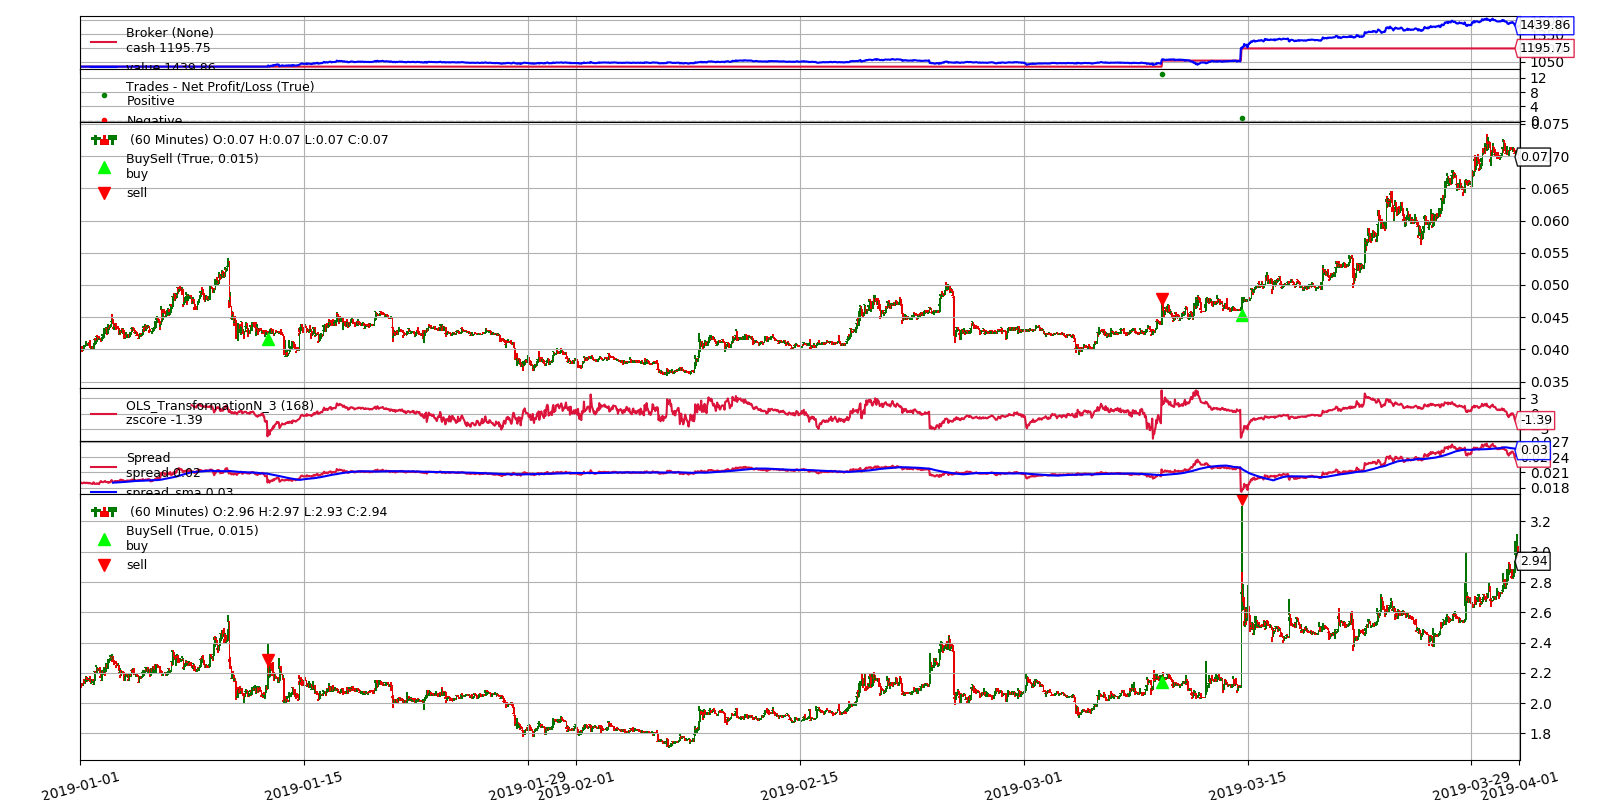Click the green buy triangle near 2019-03-15 in upper price chart
Image resolution: width=1600 pixels, height=800 pixels.
tap(1242, 315)
